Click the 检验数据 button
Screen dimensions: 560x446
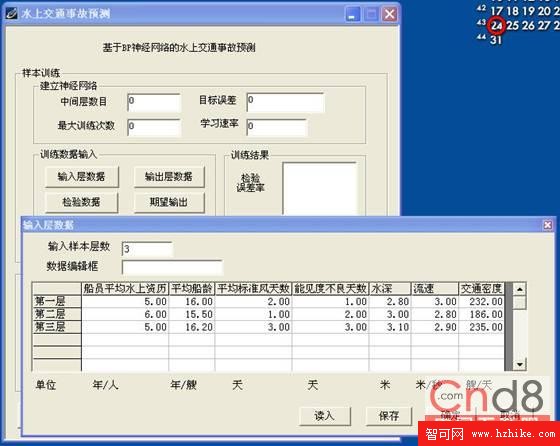82,202
